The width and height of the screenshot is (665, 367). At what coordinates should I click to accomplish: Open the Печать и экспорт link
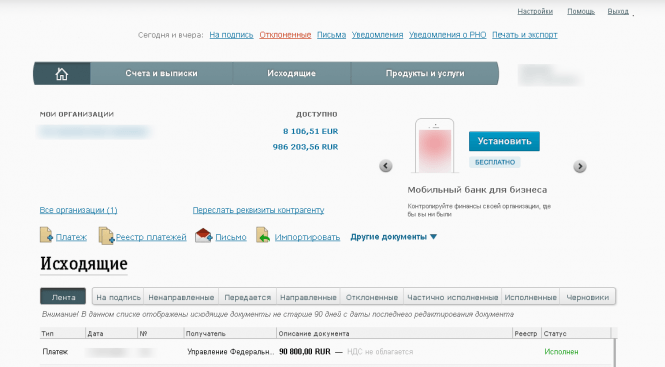click(525, 35)
